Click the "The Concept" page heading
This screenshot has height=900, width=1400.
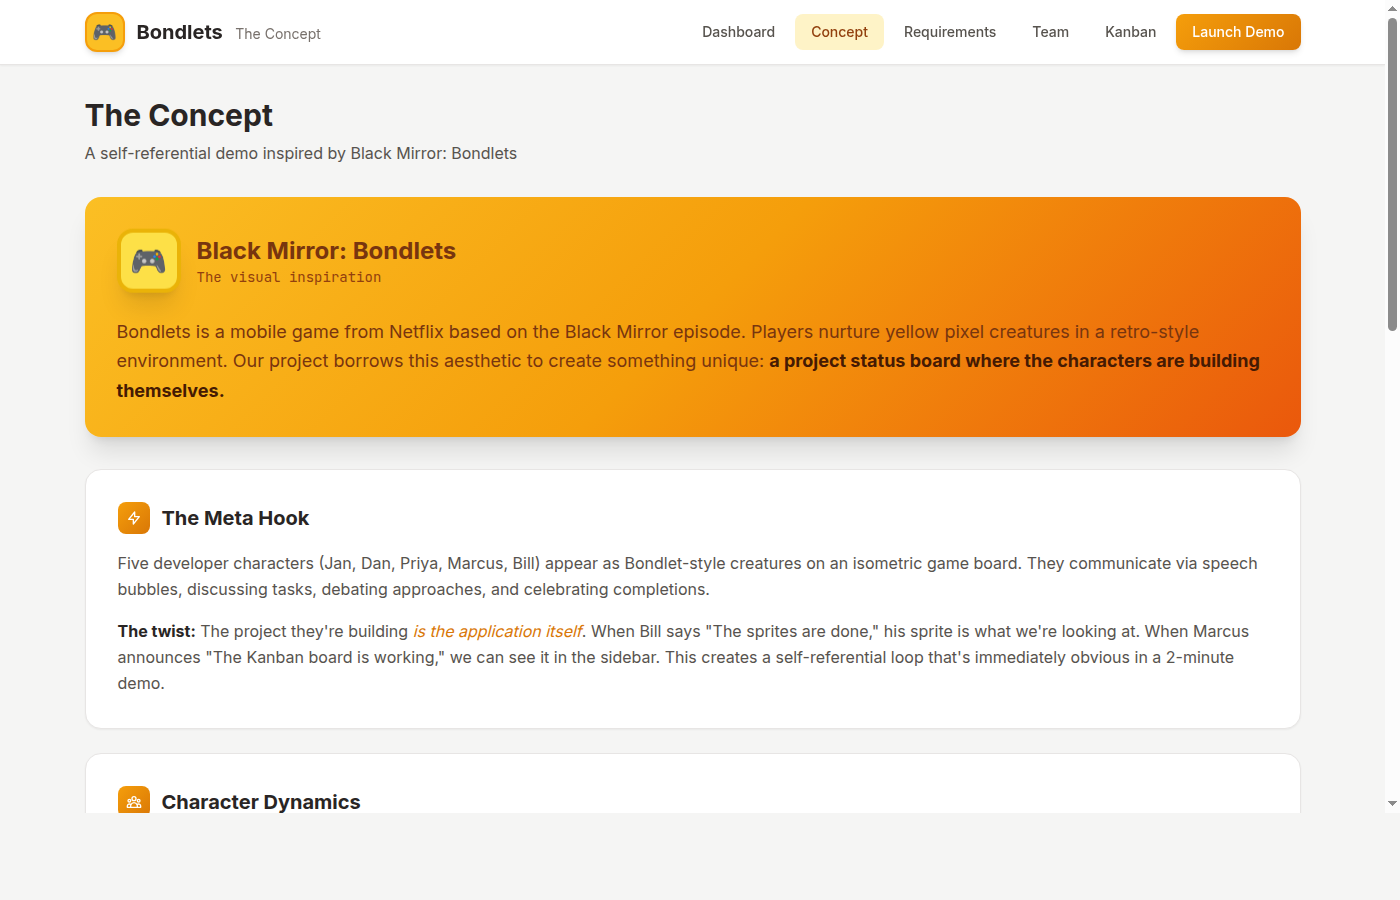pyautogui.click(x=179, y=116)
